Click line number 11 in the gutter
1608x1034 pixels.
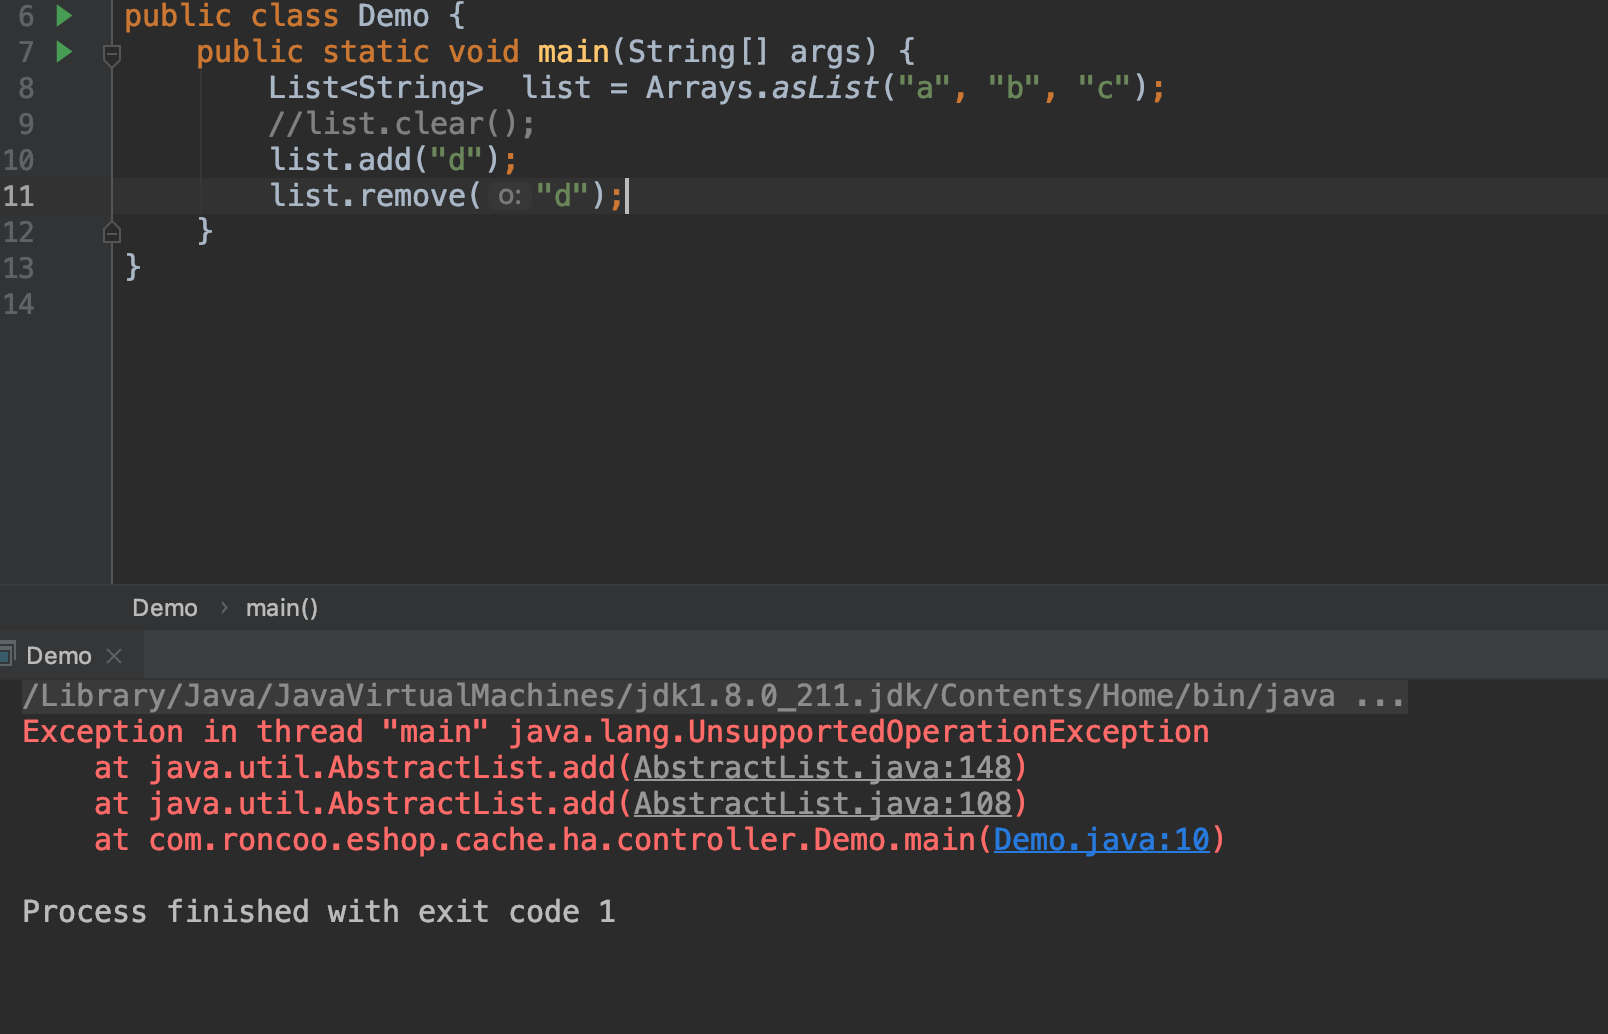point(18,196)
